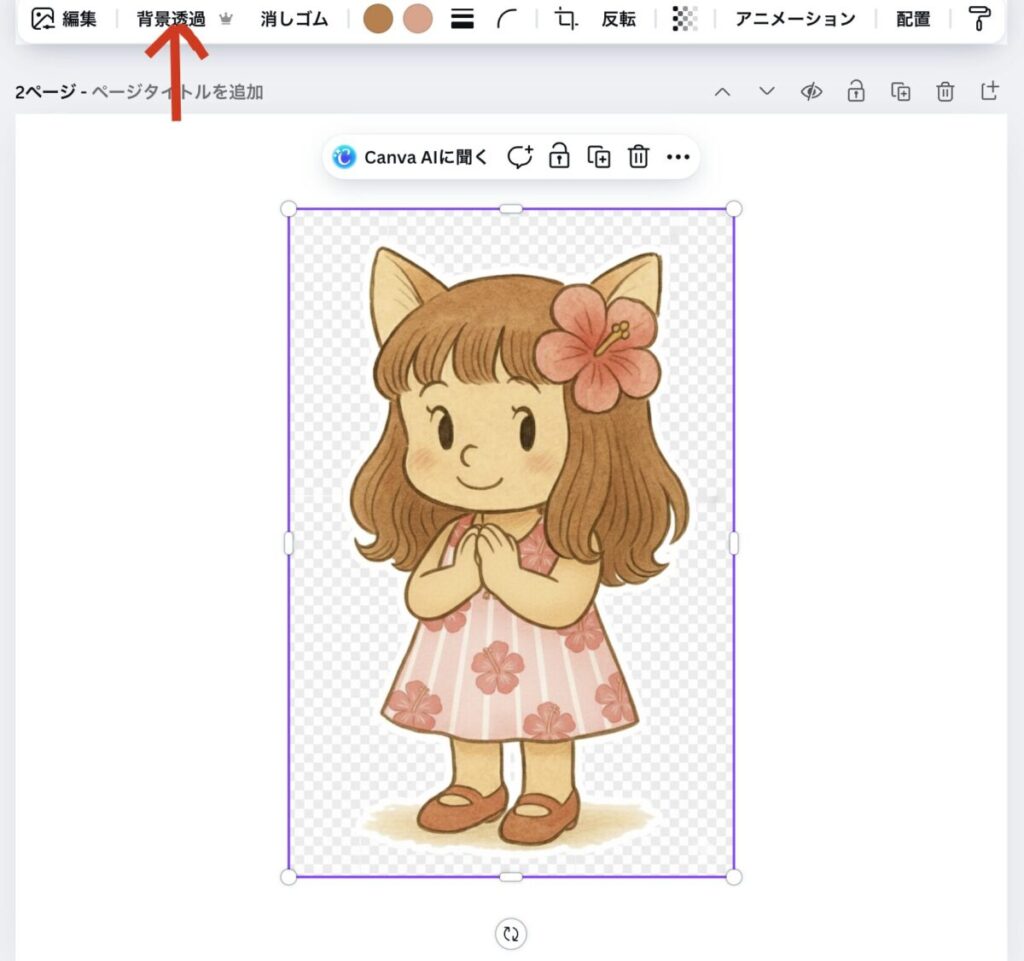Open border line weight style icon
This screenshot has width=1024, height=961.
pos(462,19)
